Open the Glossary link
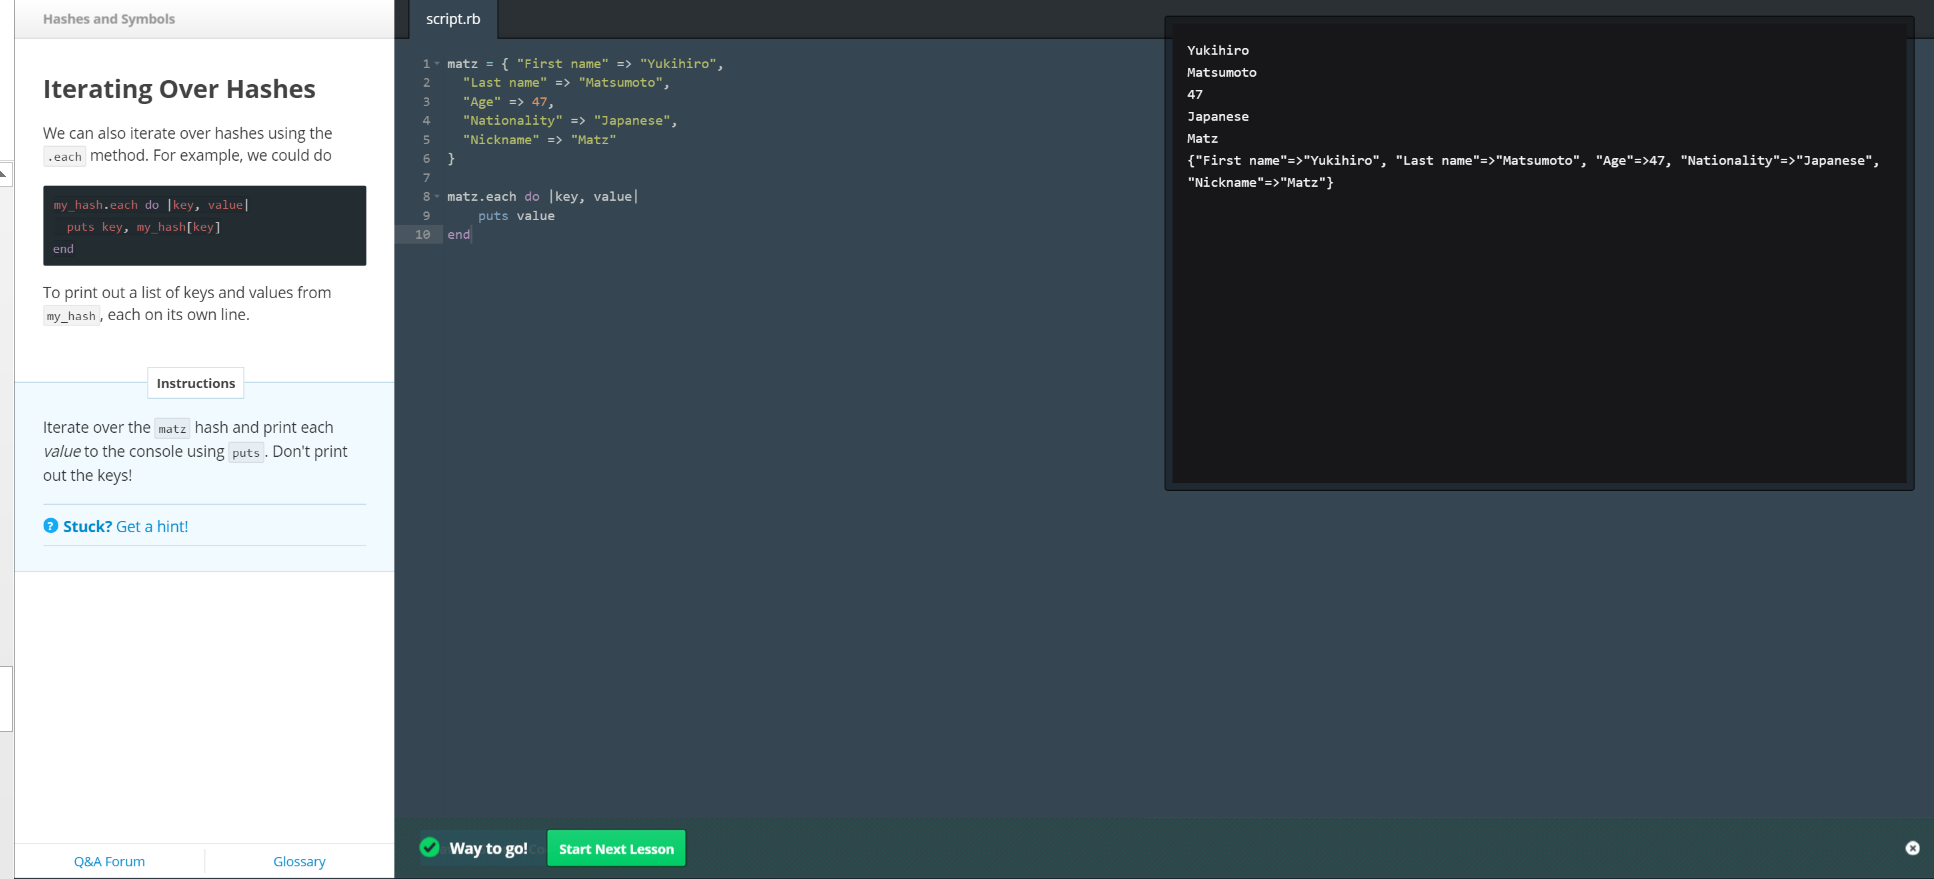1934x879 pixels. pos(299,861)
